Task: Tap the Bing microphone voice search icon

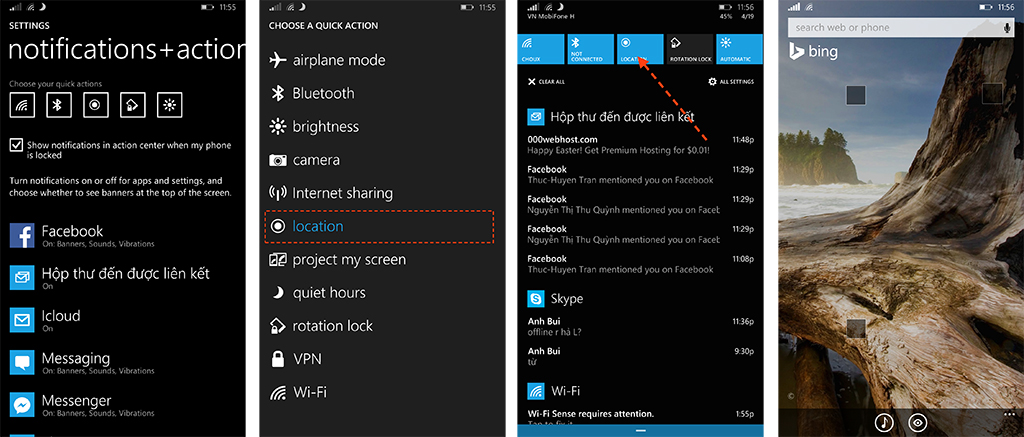Action: [1005, 27]
